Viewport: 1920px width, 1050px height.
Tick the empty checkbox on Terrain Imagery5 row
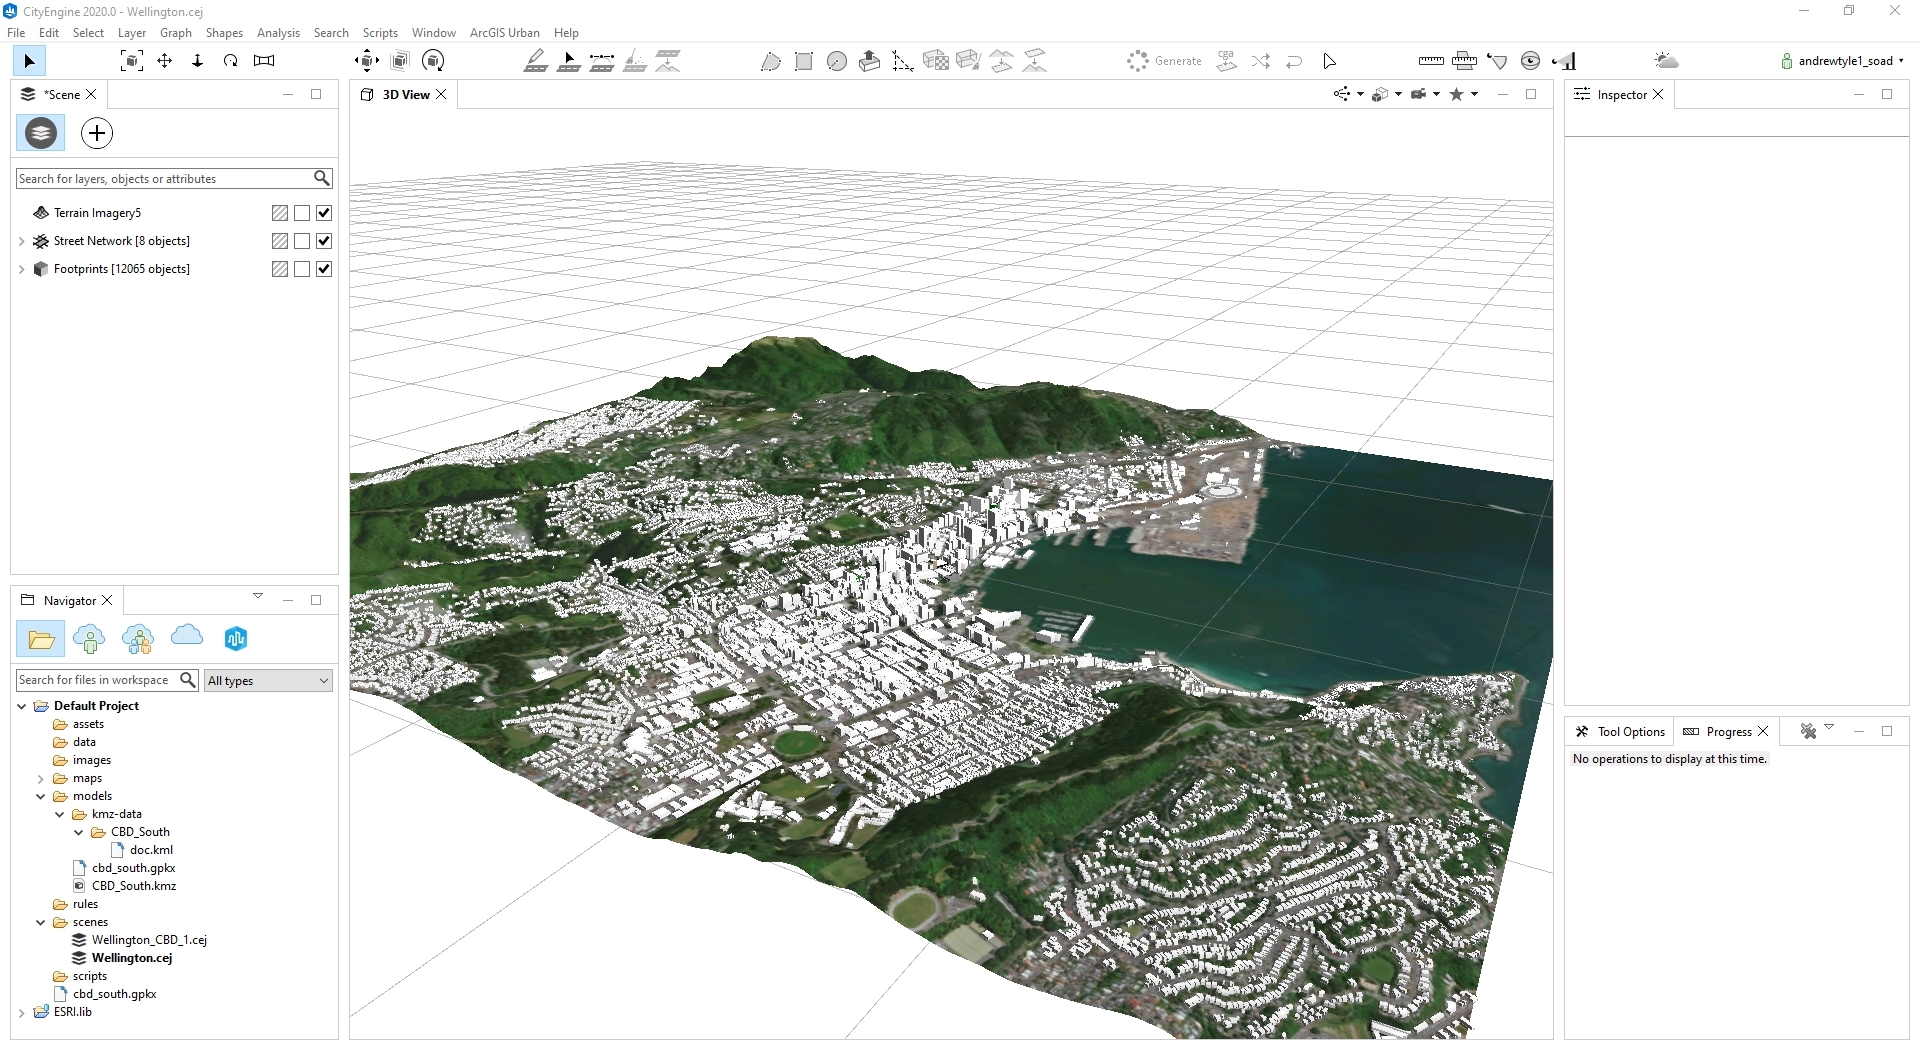coord(302,213)
